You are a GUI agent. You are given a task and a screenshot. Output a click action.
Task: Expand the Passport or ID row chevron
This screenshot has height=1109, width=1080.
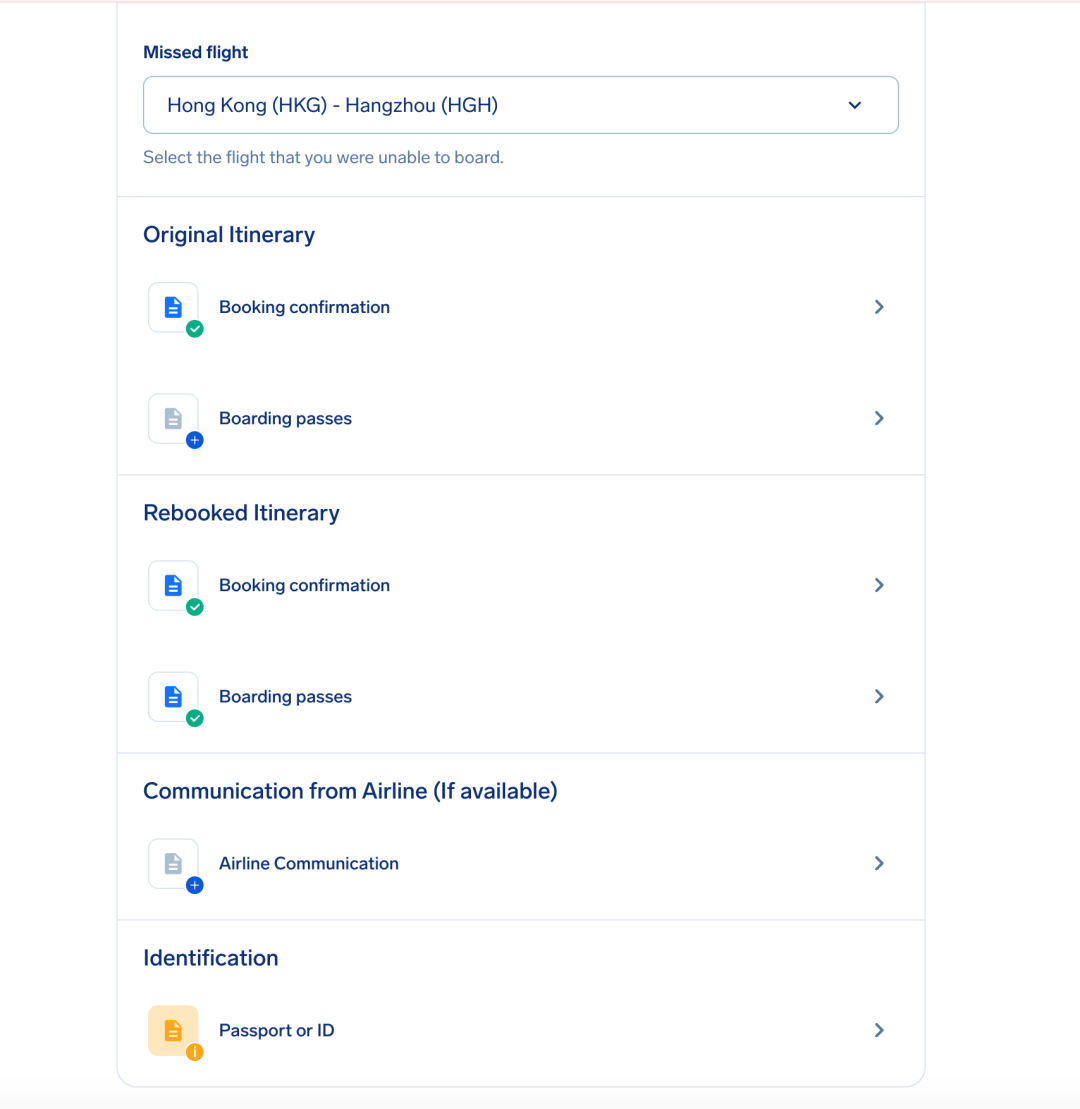pos(879,1030)
